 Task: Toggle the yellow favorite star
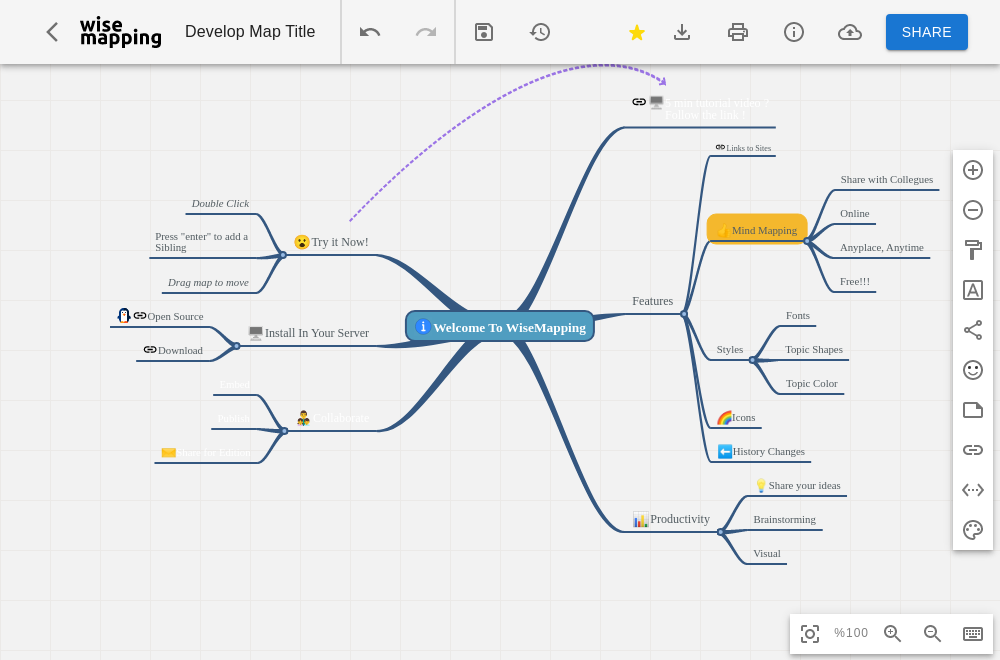(636, 32)
